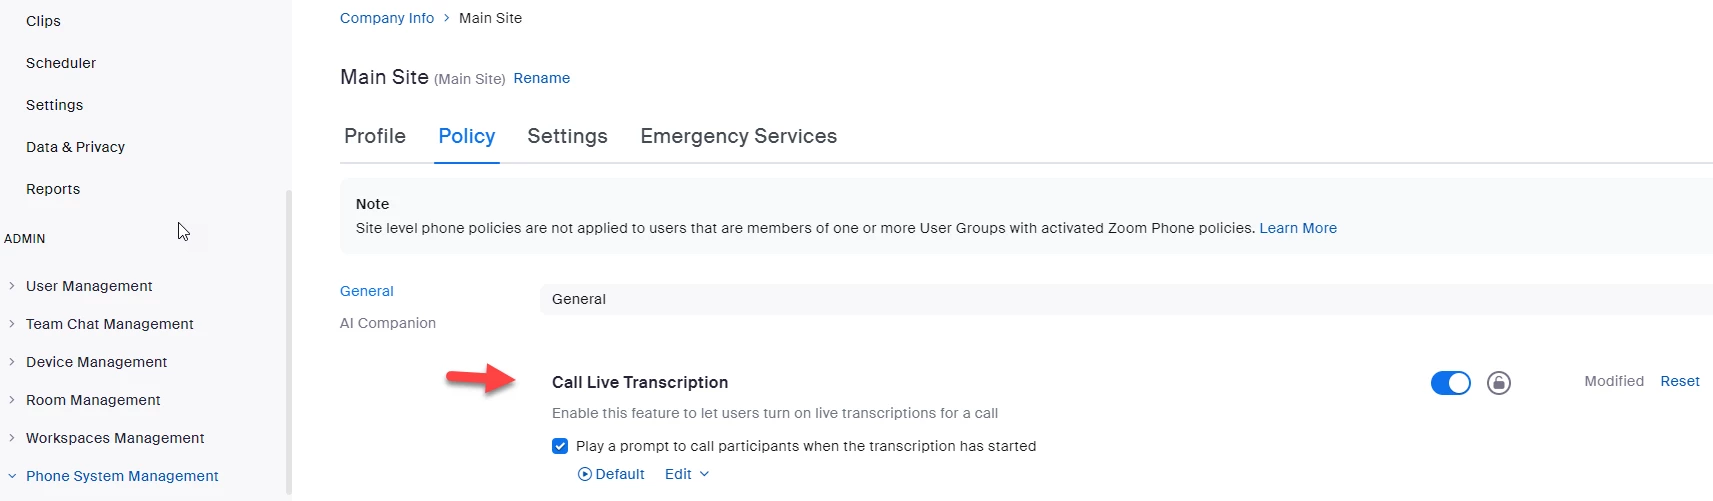Click the Rename link for Main Site
The height and width of the screenshot is (501, 1713).
point(541,78)
